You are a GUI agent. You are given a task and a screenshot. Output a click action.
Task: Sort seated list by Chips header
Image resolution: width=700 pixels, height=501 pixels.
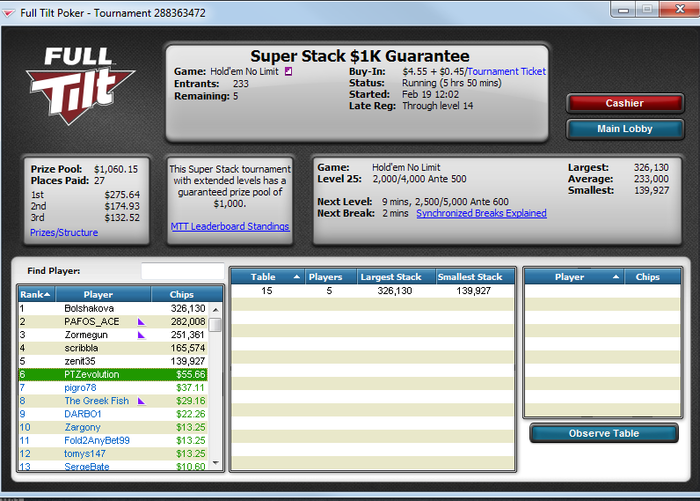point(652,277)
